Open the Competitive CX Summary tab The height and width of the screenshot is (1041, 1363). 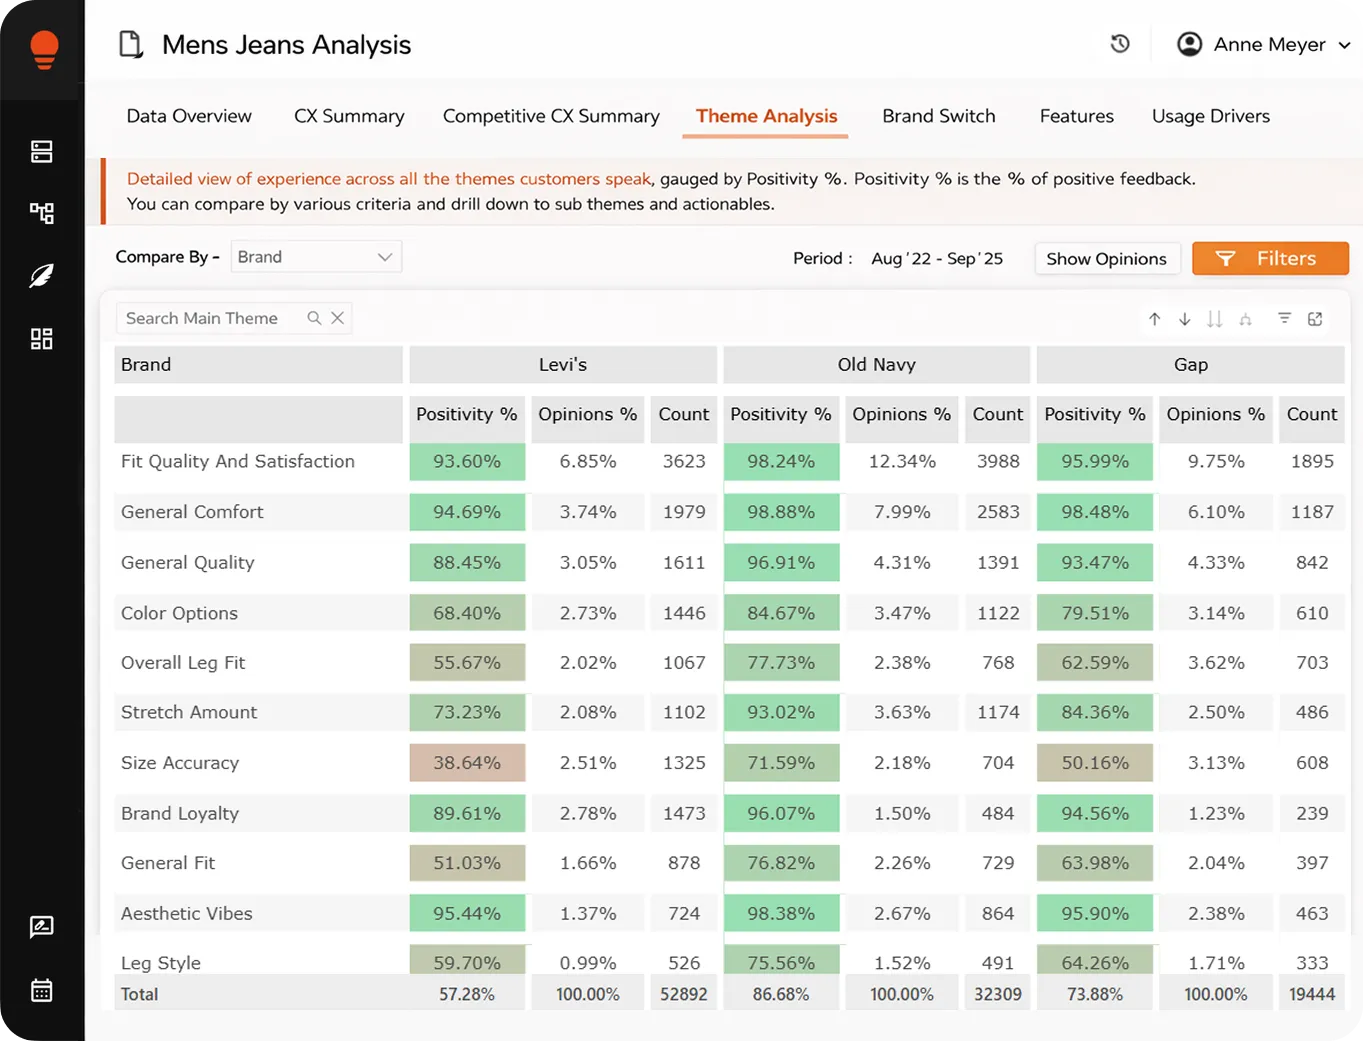tap(550, 116)
